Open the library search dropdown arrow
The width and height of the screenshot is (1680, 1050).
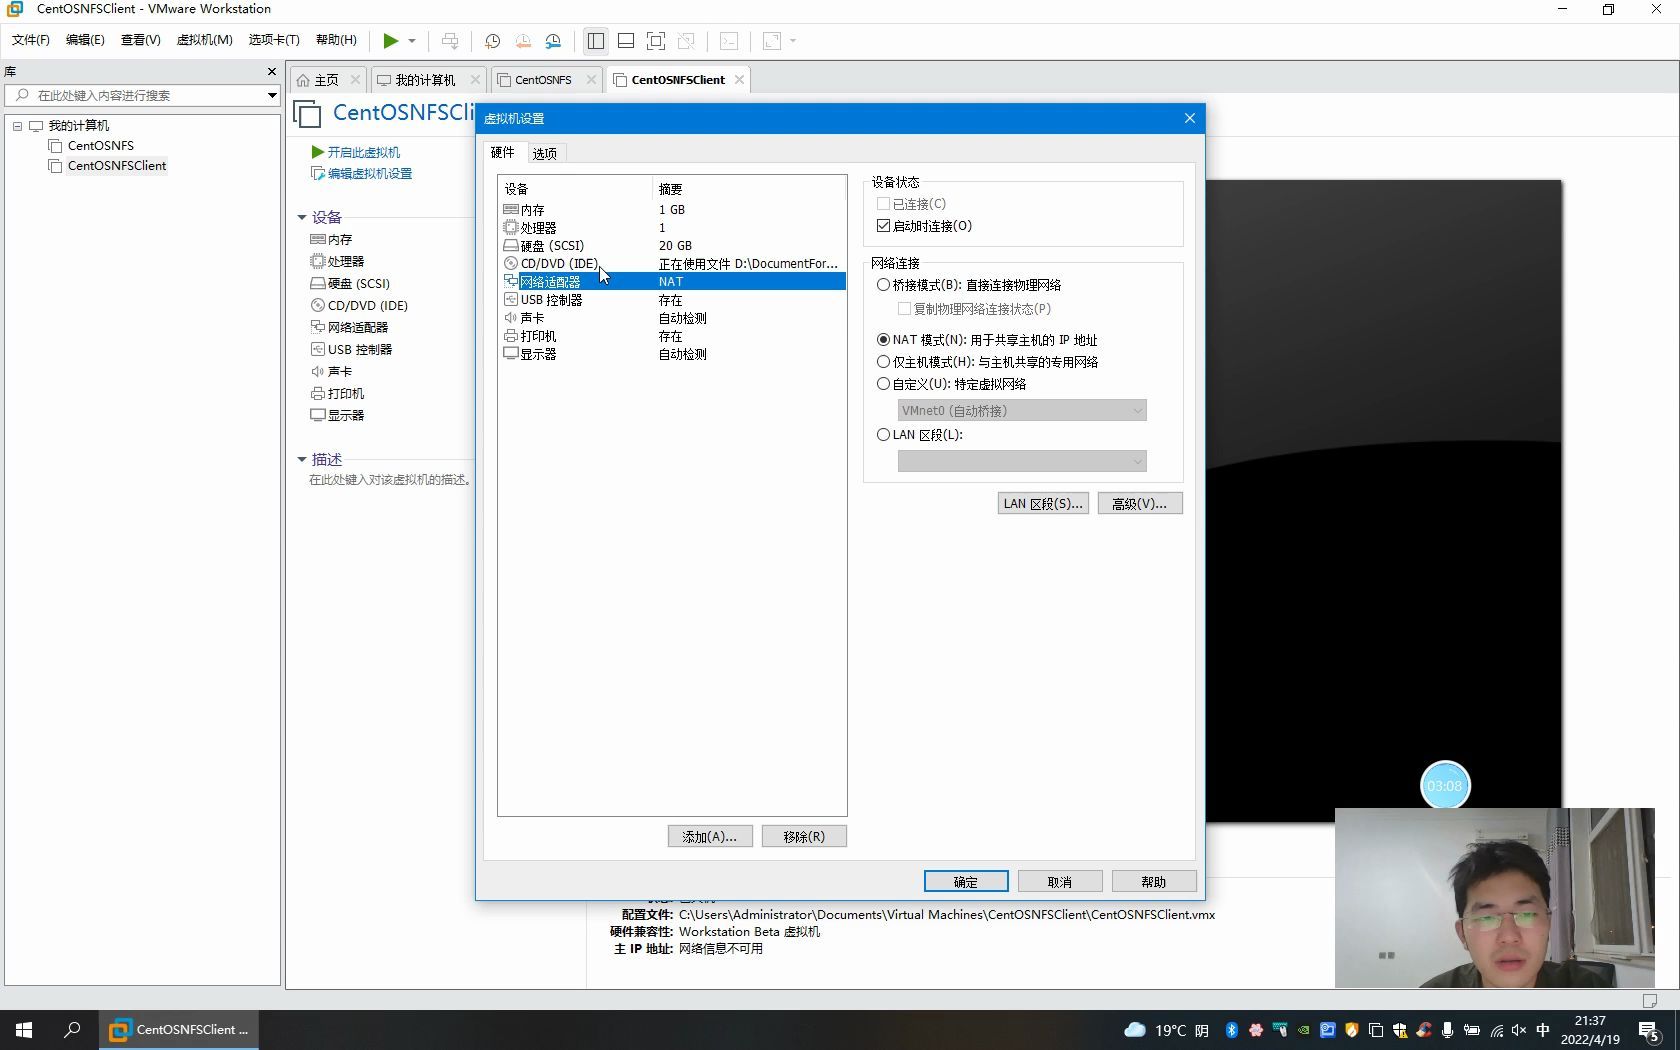click(272, 95)
